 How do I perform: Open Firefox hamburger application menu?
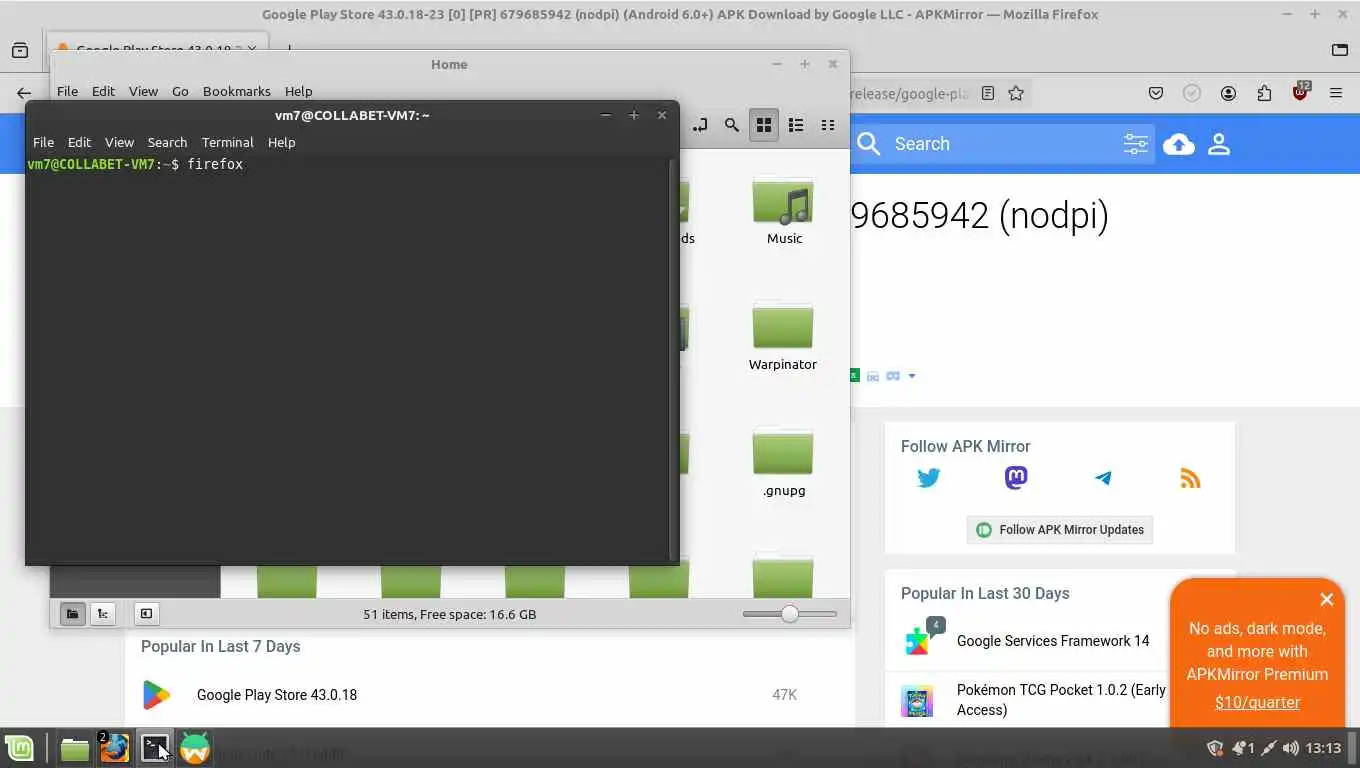(x=1336, y=93)
